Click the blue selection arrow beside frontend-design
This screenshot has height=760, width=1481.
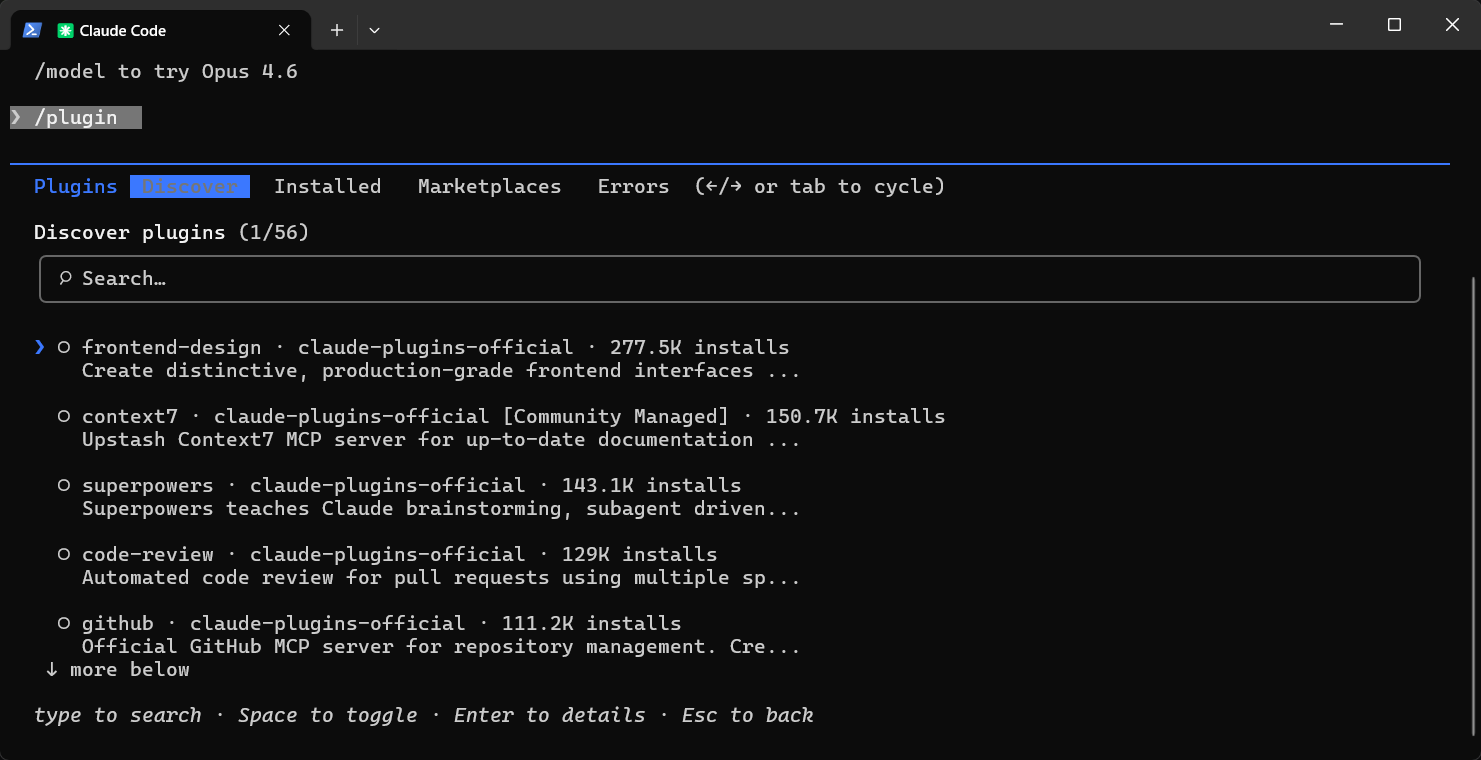40,347
